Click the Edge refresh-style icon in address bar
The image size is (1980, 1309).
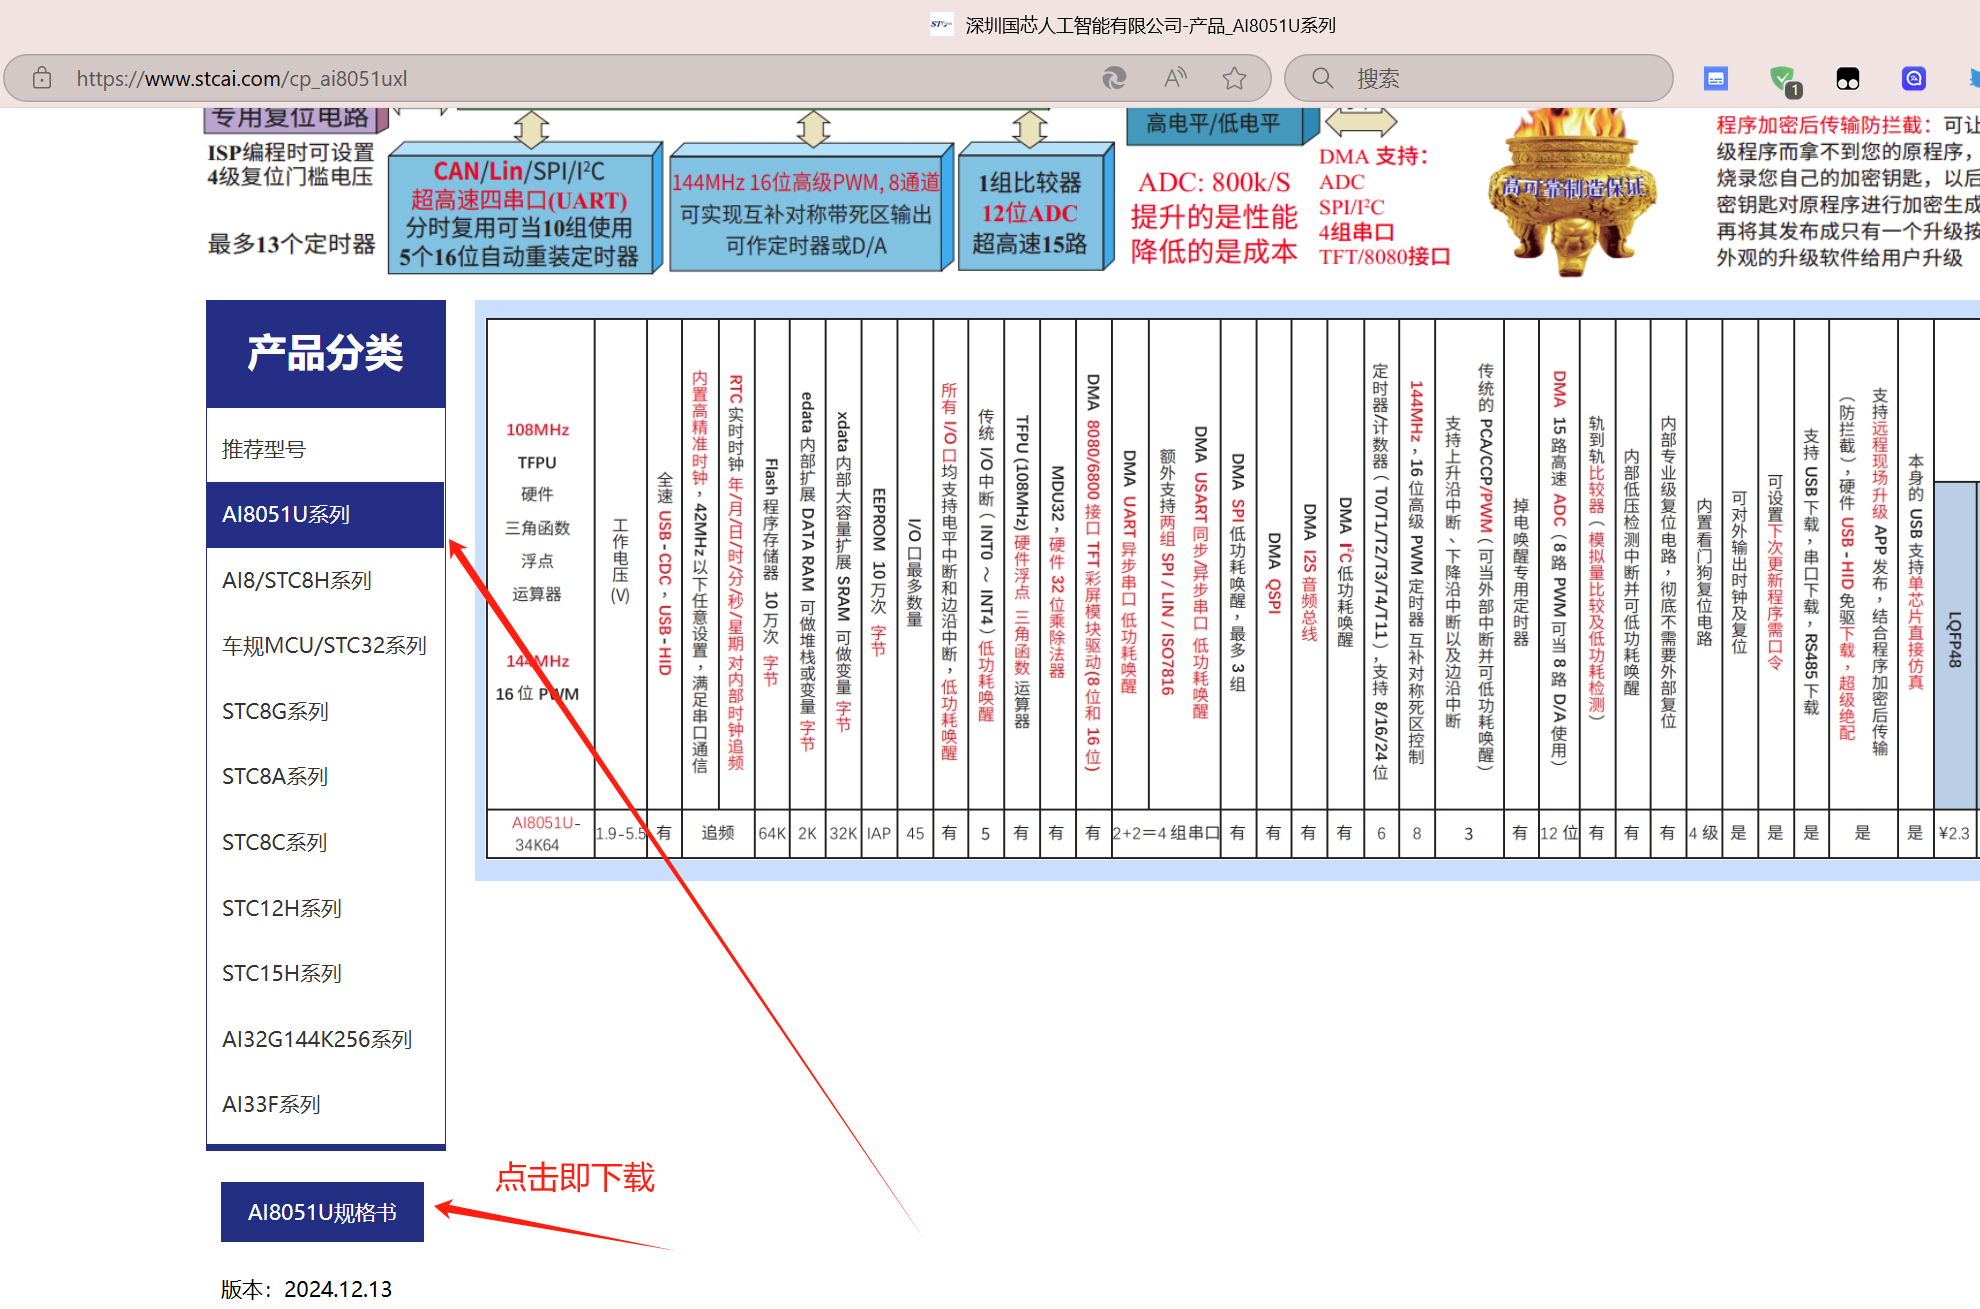(x=1114, y=78)
